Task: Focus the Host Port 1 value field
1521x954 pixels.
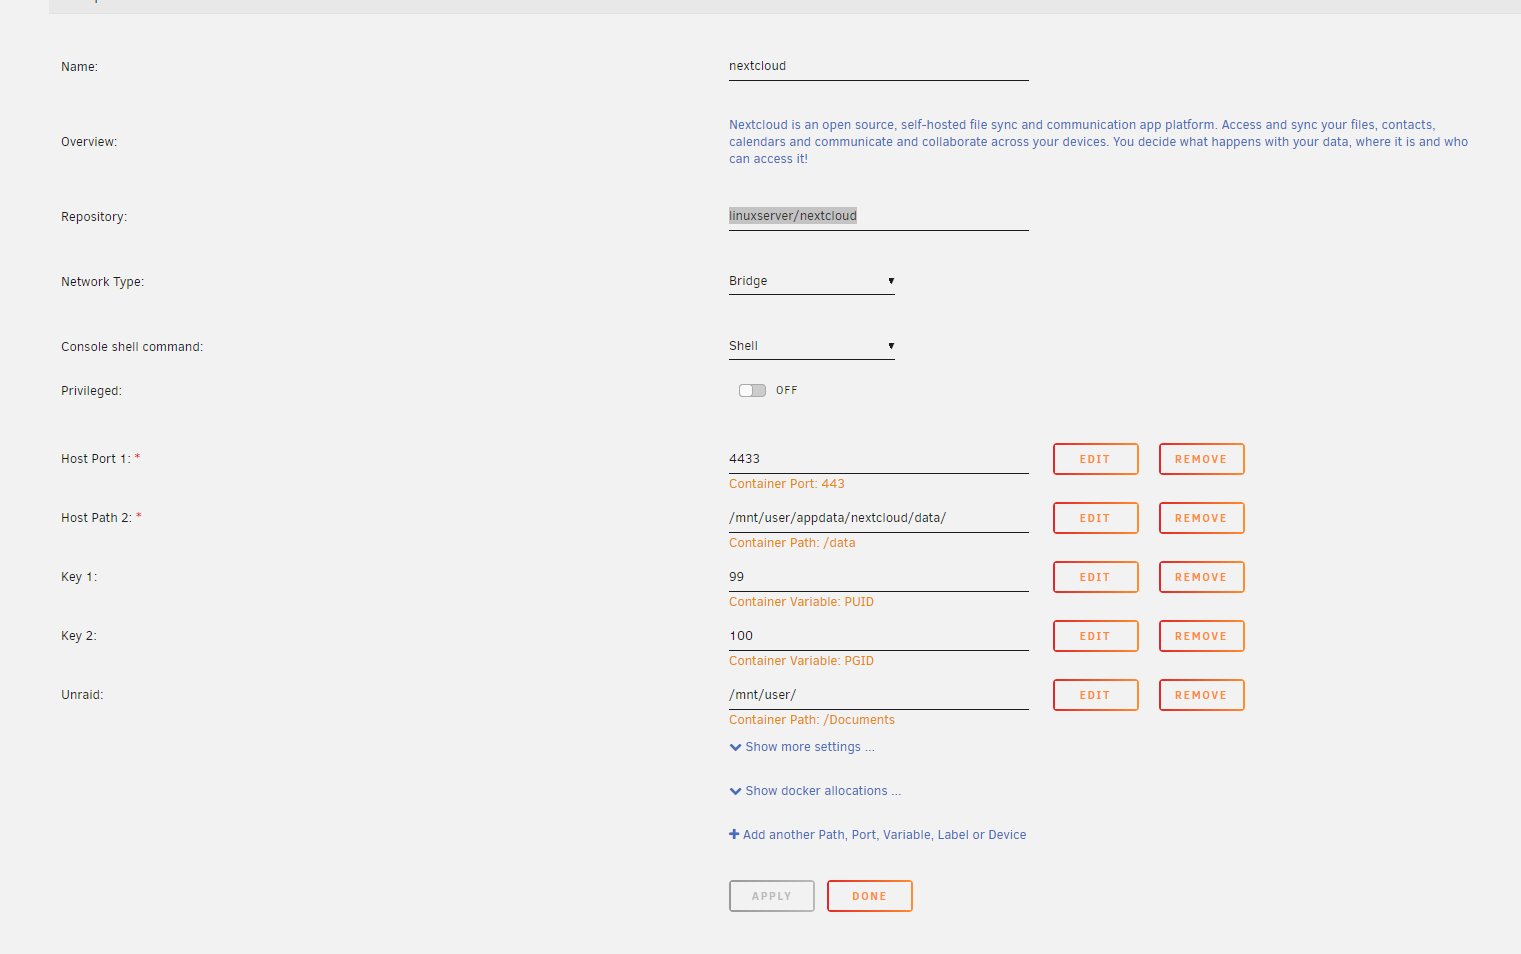Action: pos(878,459)
